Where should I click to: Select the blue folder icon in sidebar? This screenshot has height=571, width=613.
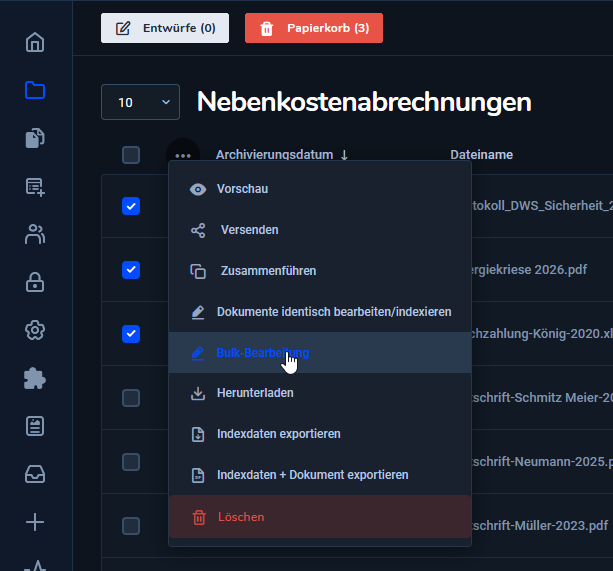pyautogui.click(x=35, y=90)
